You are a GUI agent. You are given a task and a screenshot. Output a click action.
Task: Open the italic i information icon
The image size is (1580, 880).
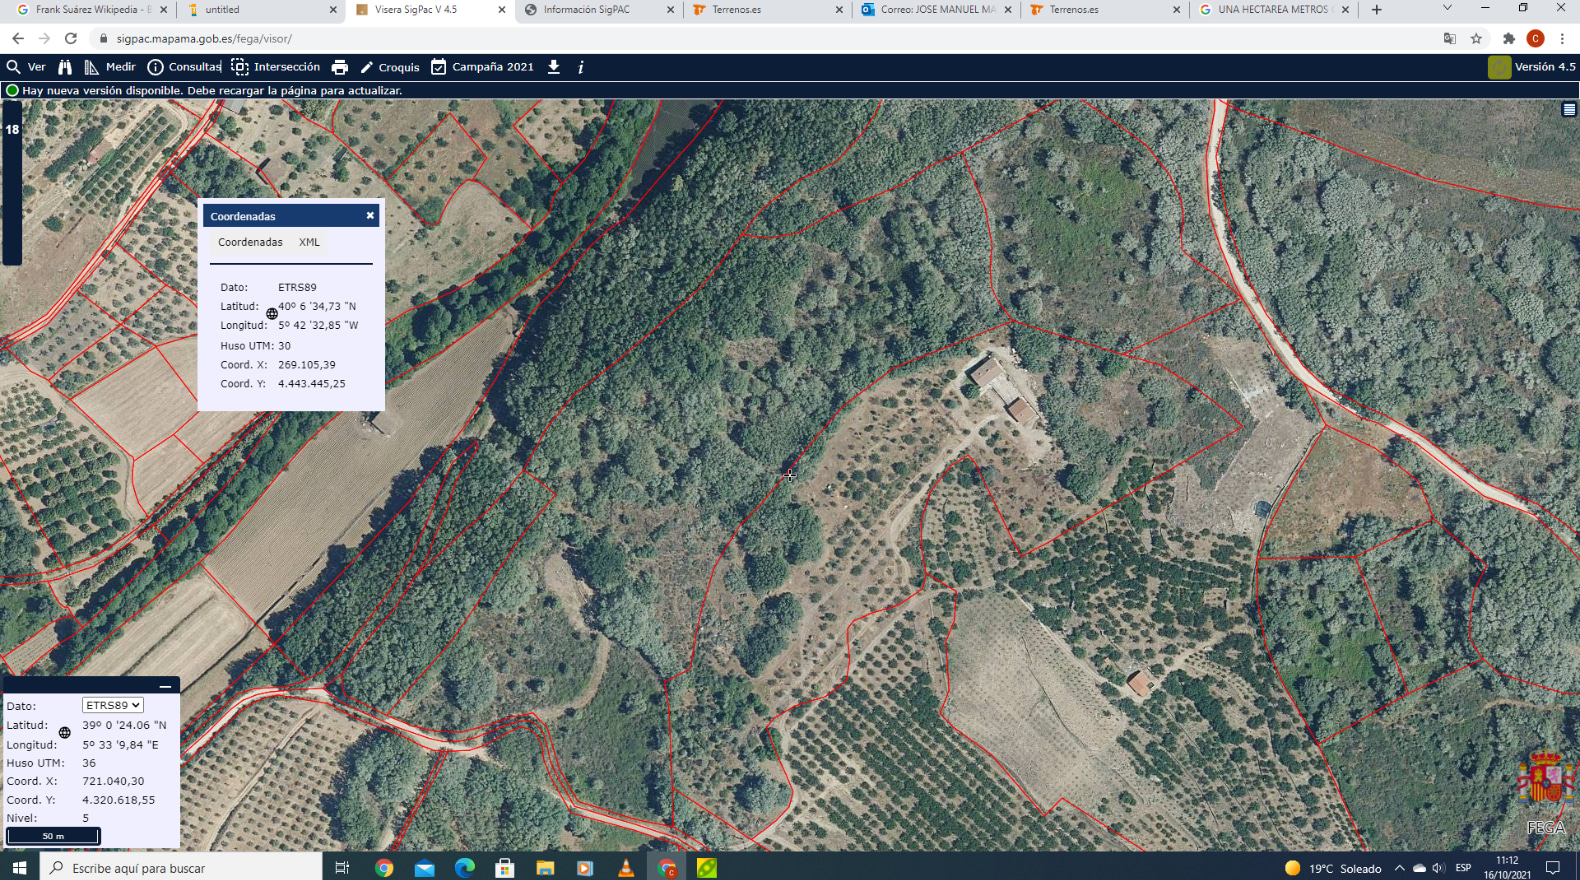point(581,67)
